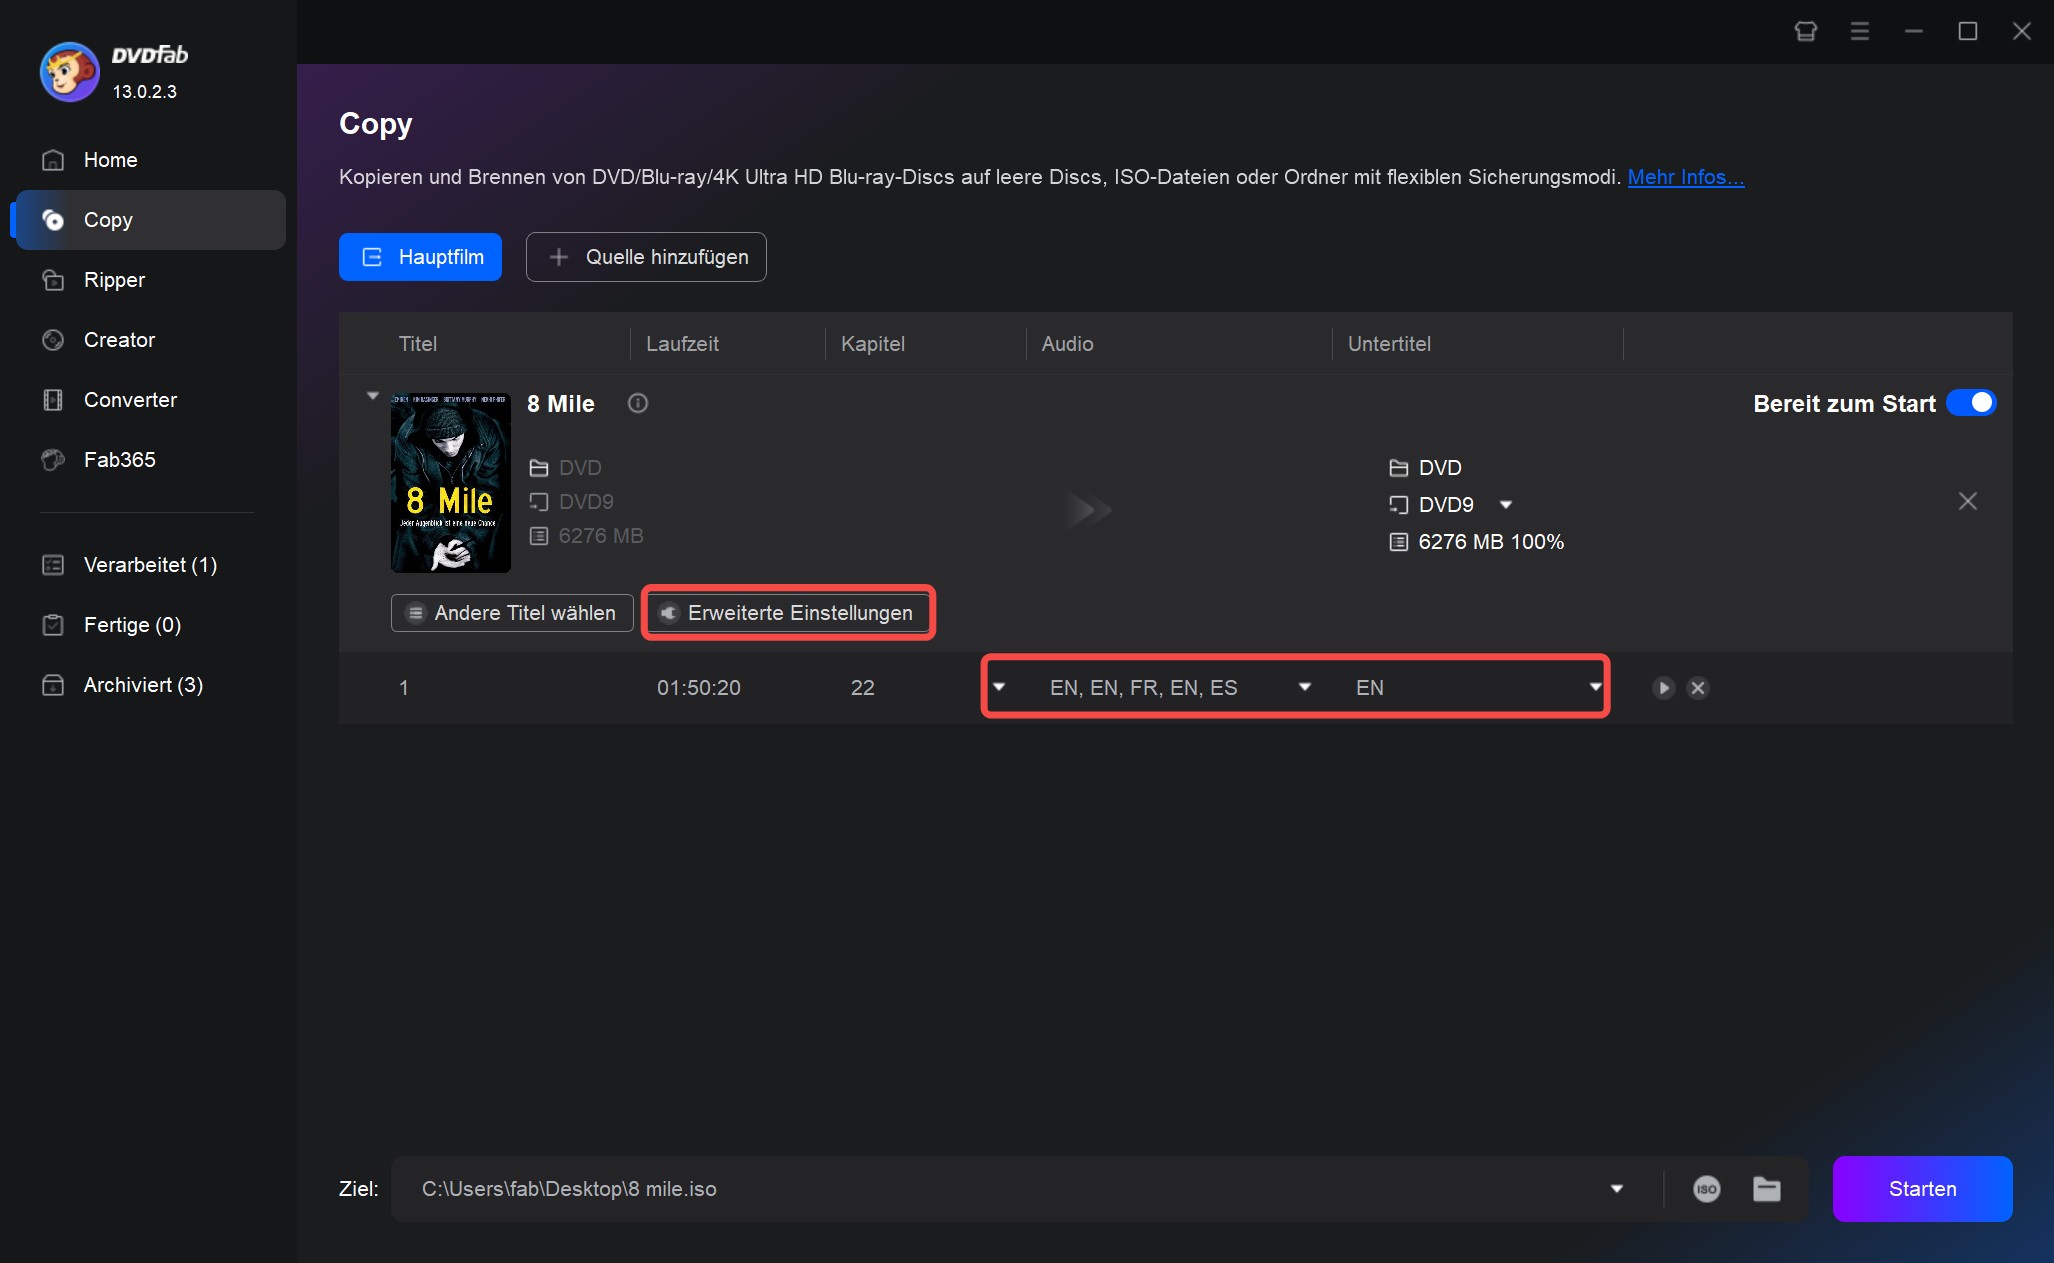Click the Laufzeit column header
Viewport: 2054px width, 1263px height.
[682, 344]
